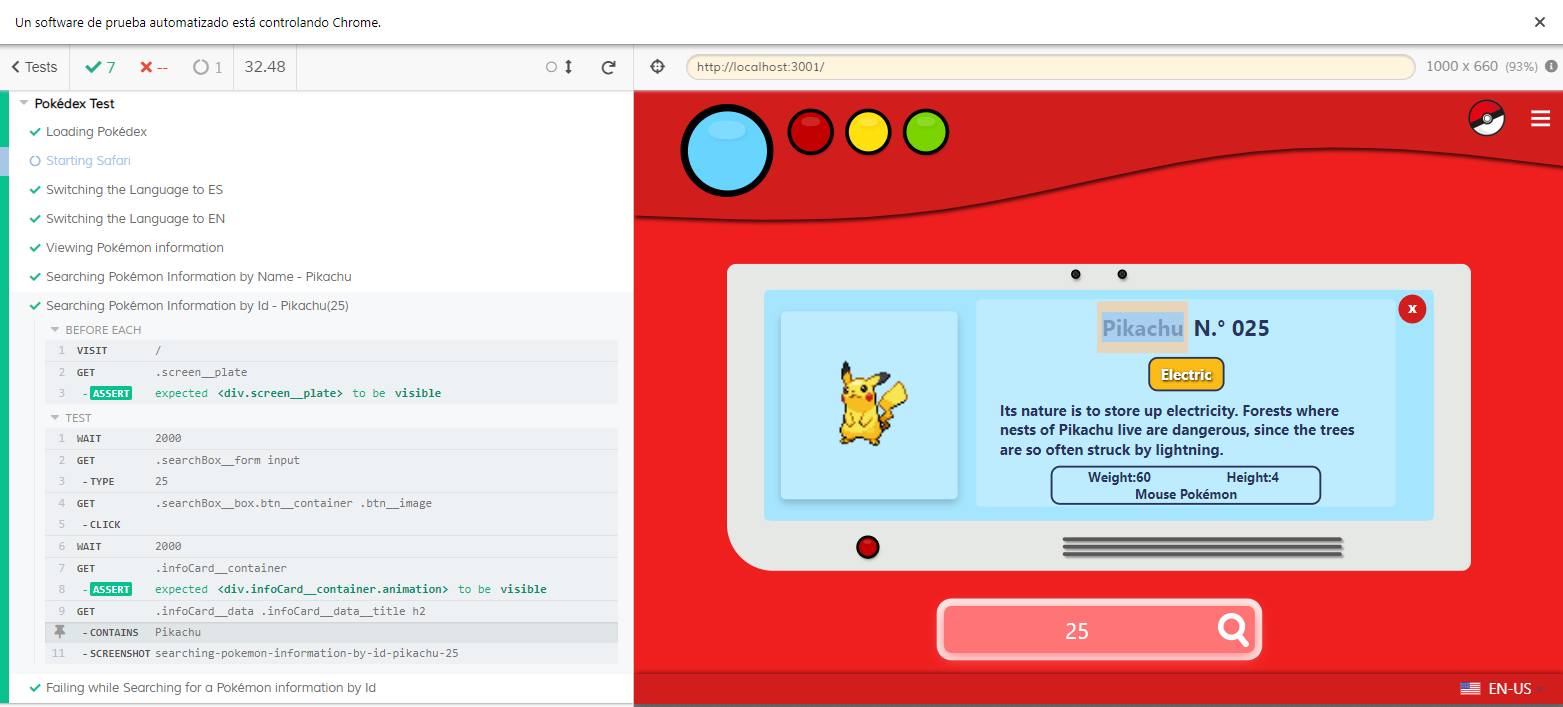Select the GET .screen__plate command
This screenshot has height=707, width=1563.
pyautogui.click(x=331, y=372)
